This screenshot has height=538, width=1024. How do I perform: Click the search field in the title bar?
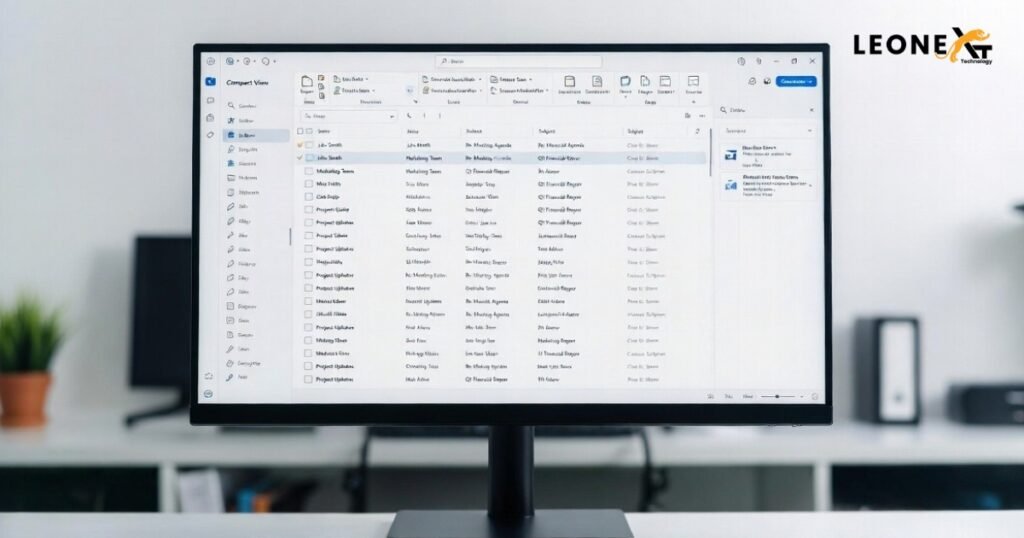(519, 61)
